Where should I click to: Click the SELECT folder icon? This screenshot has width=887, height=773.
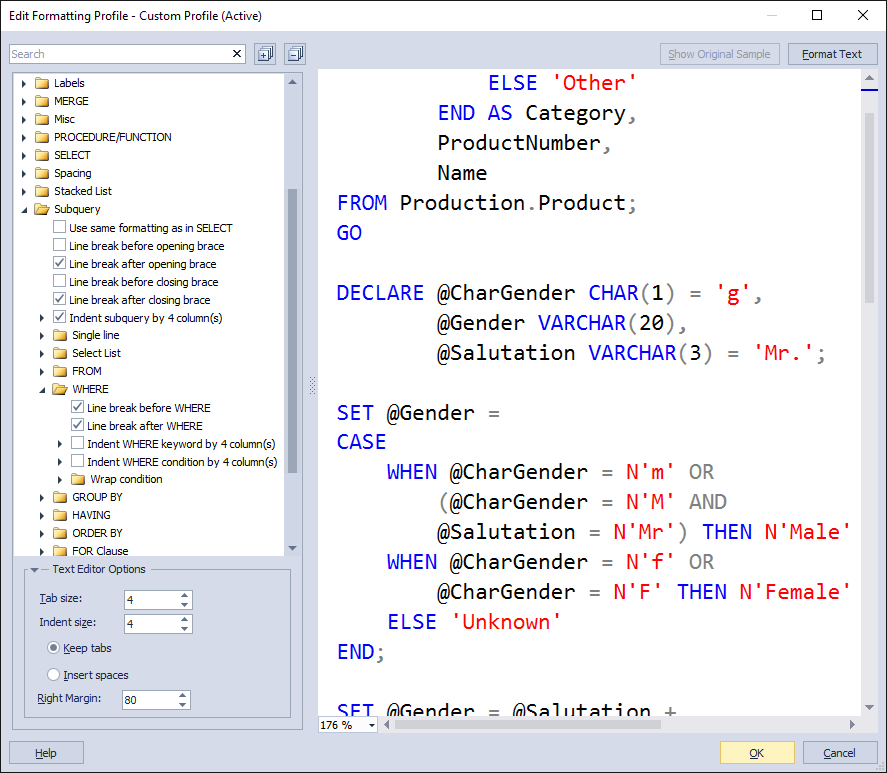(x=42, y=155)
